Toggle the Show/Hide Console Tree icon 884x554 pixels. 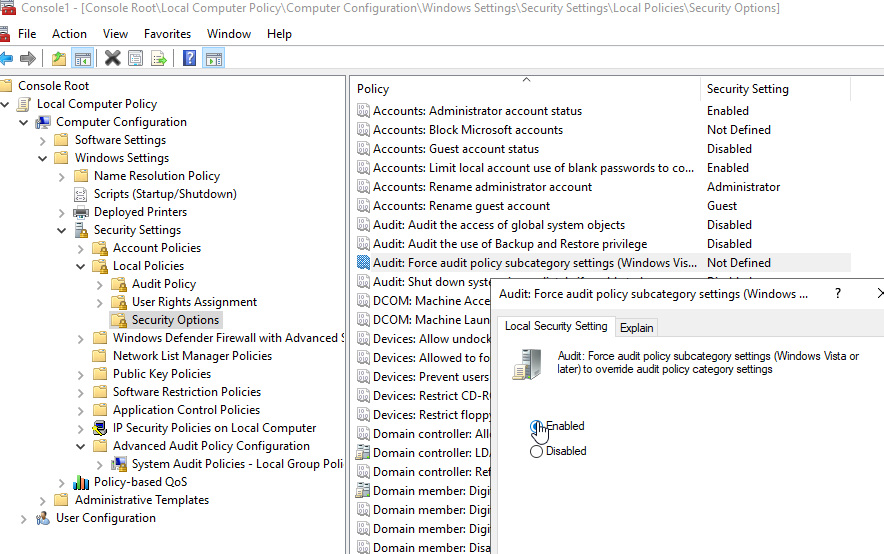coord(82,58)
